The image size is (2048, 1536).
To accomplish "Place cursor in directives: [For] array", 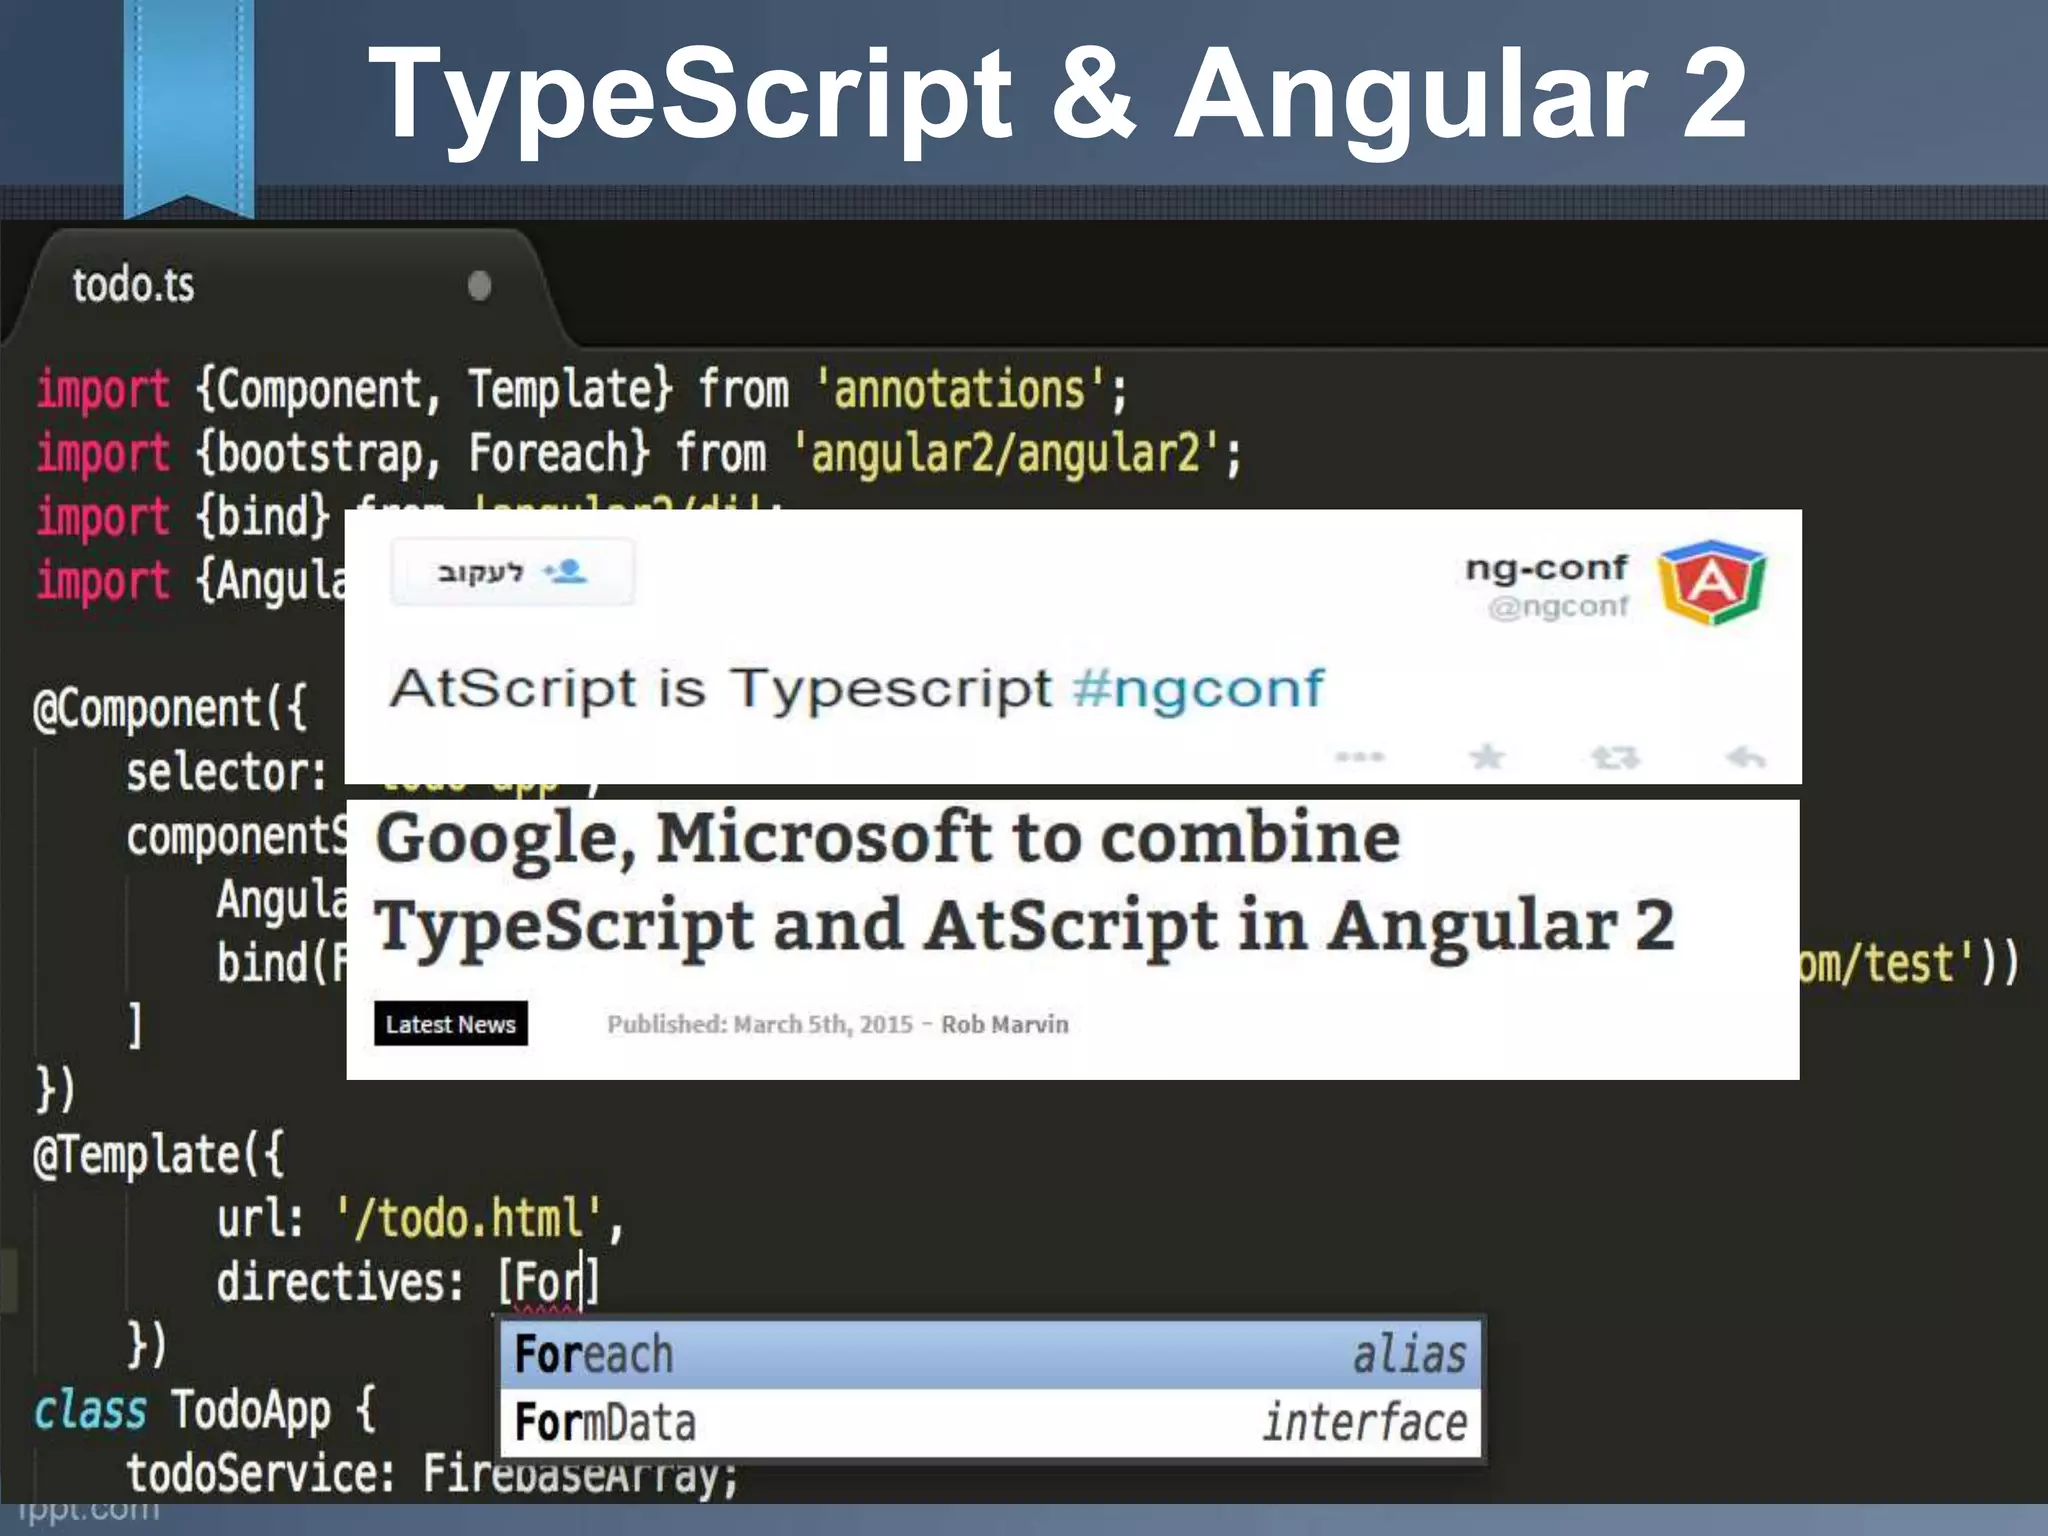I will pyautogui.click(x=549, y=1283).
